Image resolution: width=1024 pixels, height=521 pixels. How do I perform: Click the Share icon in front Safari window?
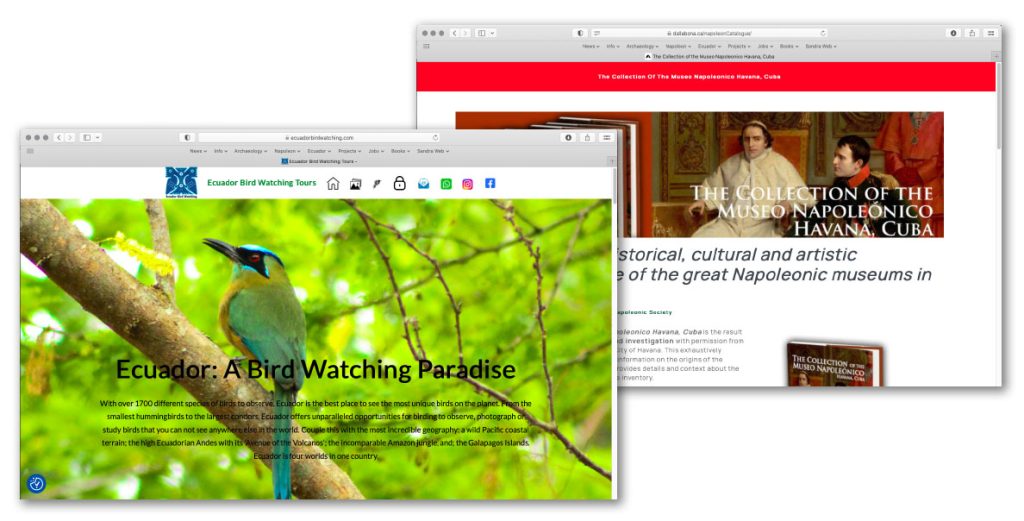[587, 138]
